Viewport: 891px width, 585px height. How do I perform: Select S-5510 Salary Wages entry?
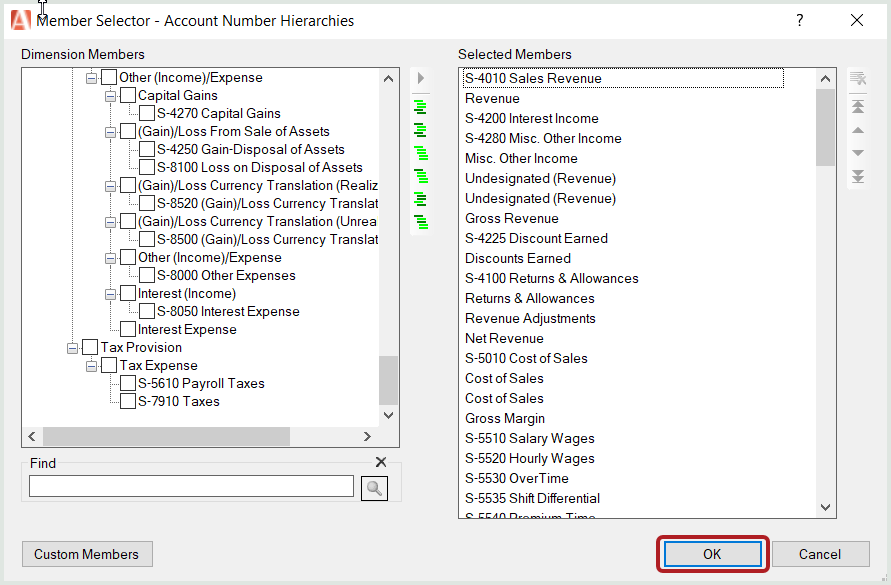point(530,438)
